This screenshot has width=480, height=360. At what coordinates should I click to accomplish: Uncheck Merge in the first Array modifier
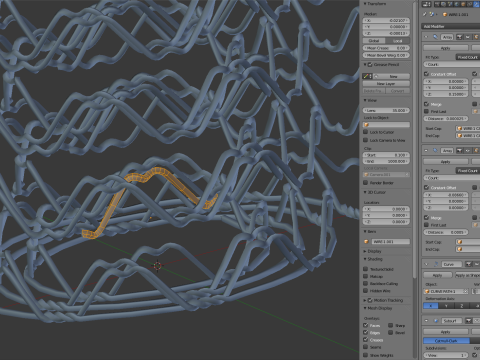426,104
